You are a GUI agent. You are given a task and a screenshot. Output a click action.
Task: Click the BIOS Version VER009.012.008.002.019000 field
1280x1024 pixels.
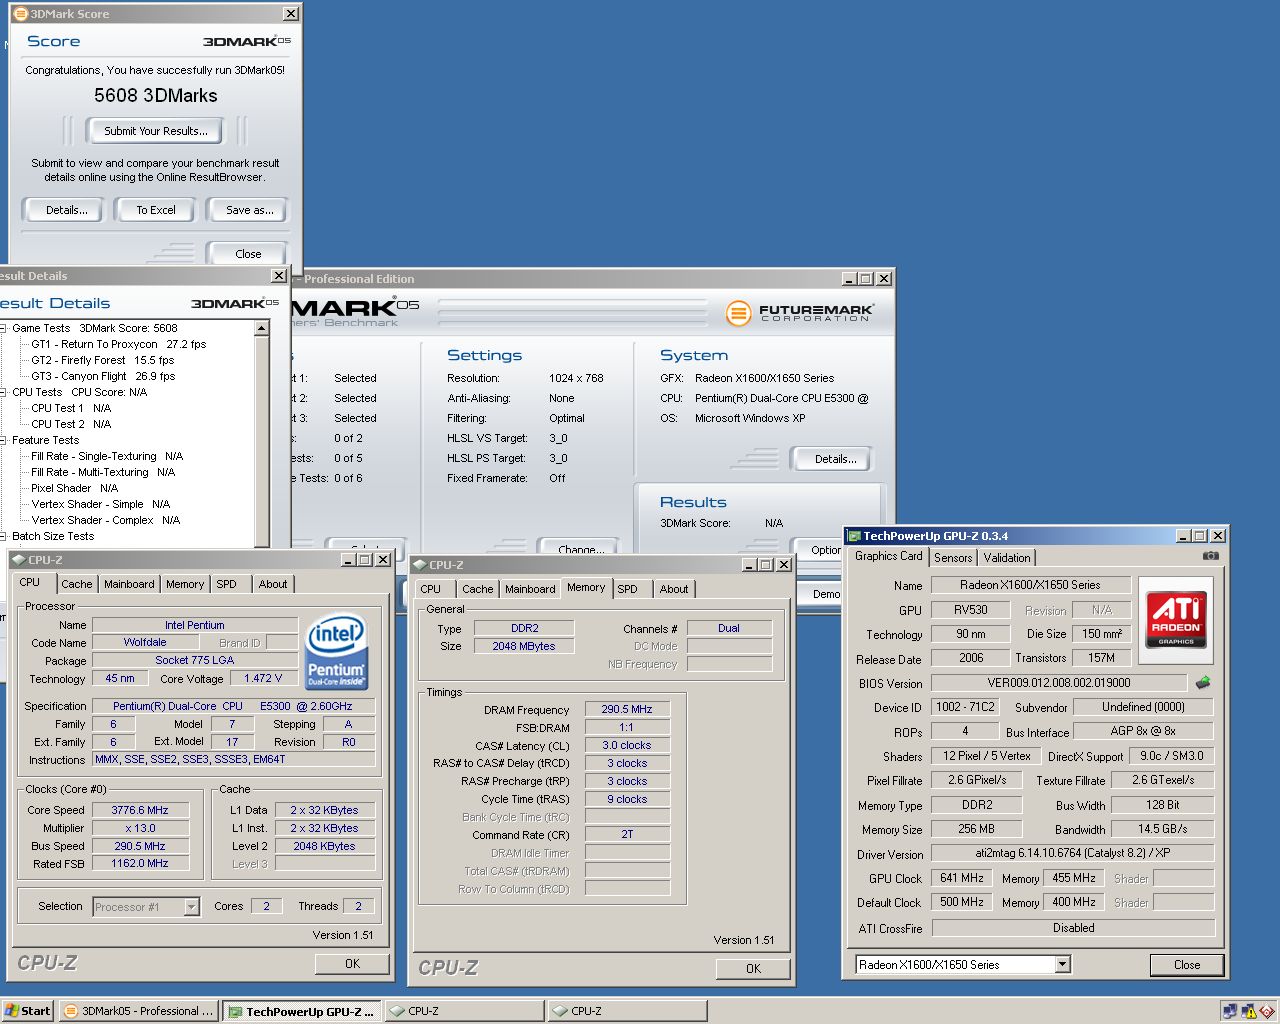1059,683
